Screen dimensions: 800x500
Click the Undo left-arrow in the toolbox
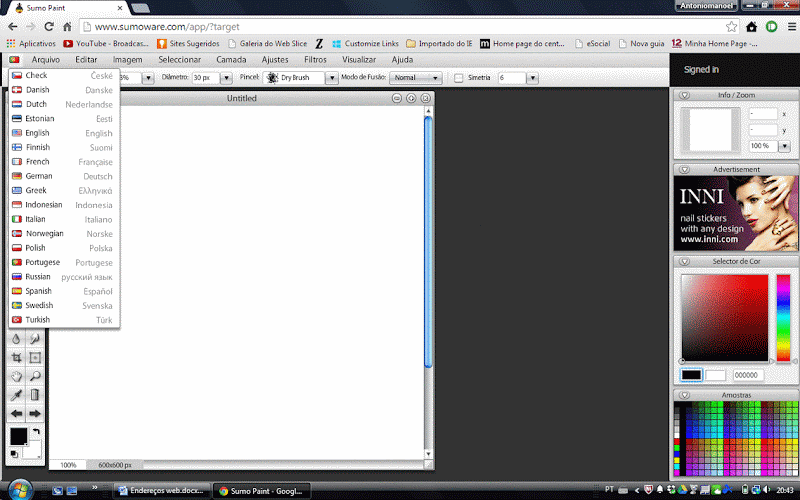16,413
